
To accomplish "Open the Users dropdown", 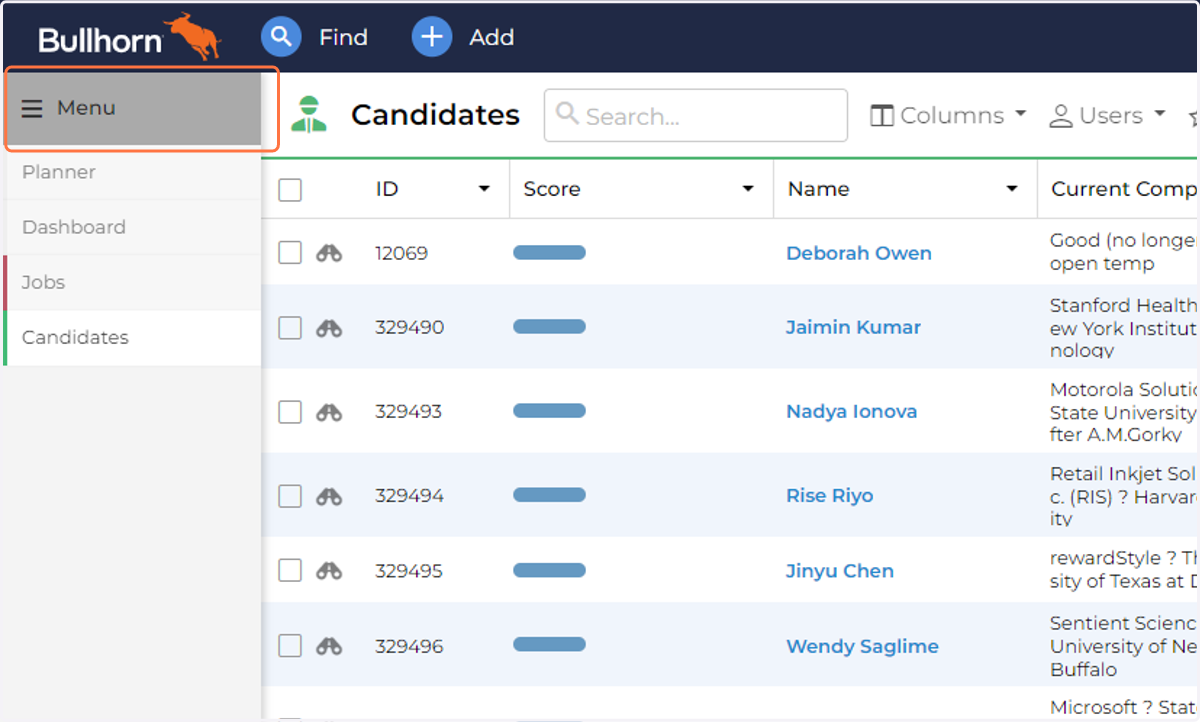I will 1107,115.
